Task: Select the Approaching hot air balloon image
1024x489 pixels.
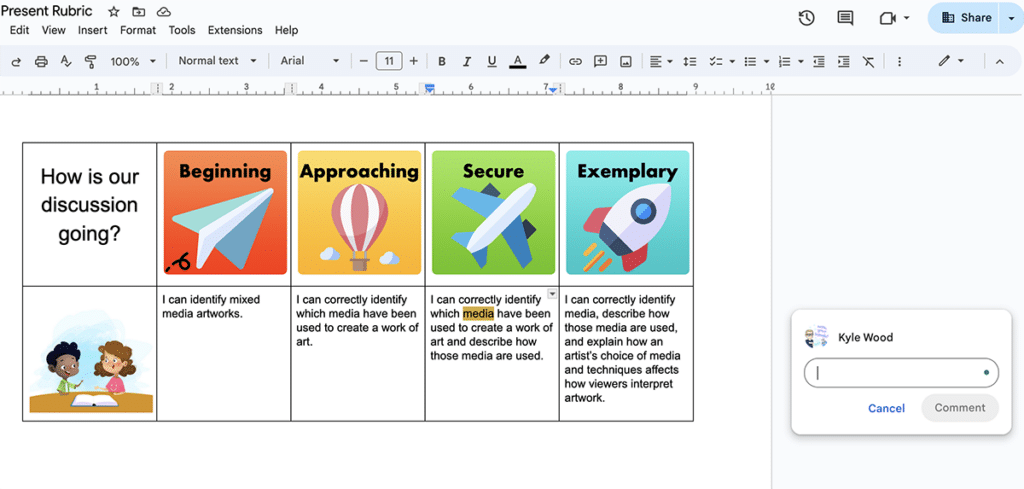Action: coord(359,212)
